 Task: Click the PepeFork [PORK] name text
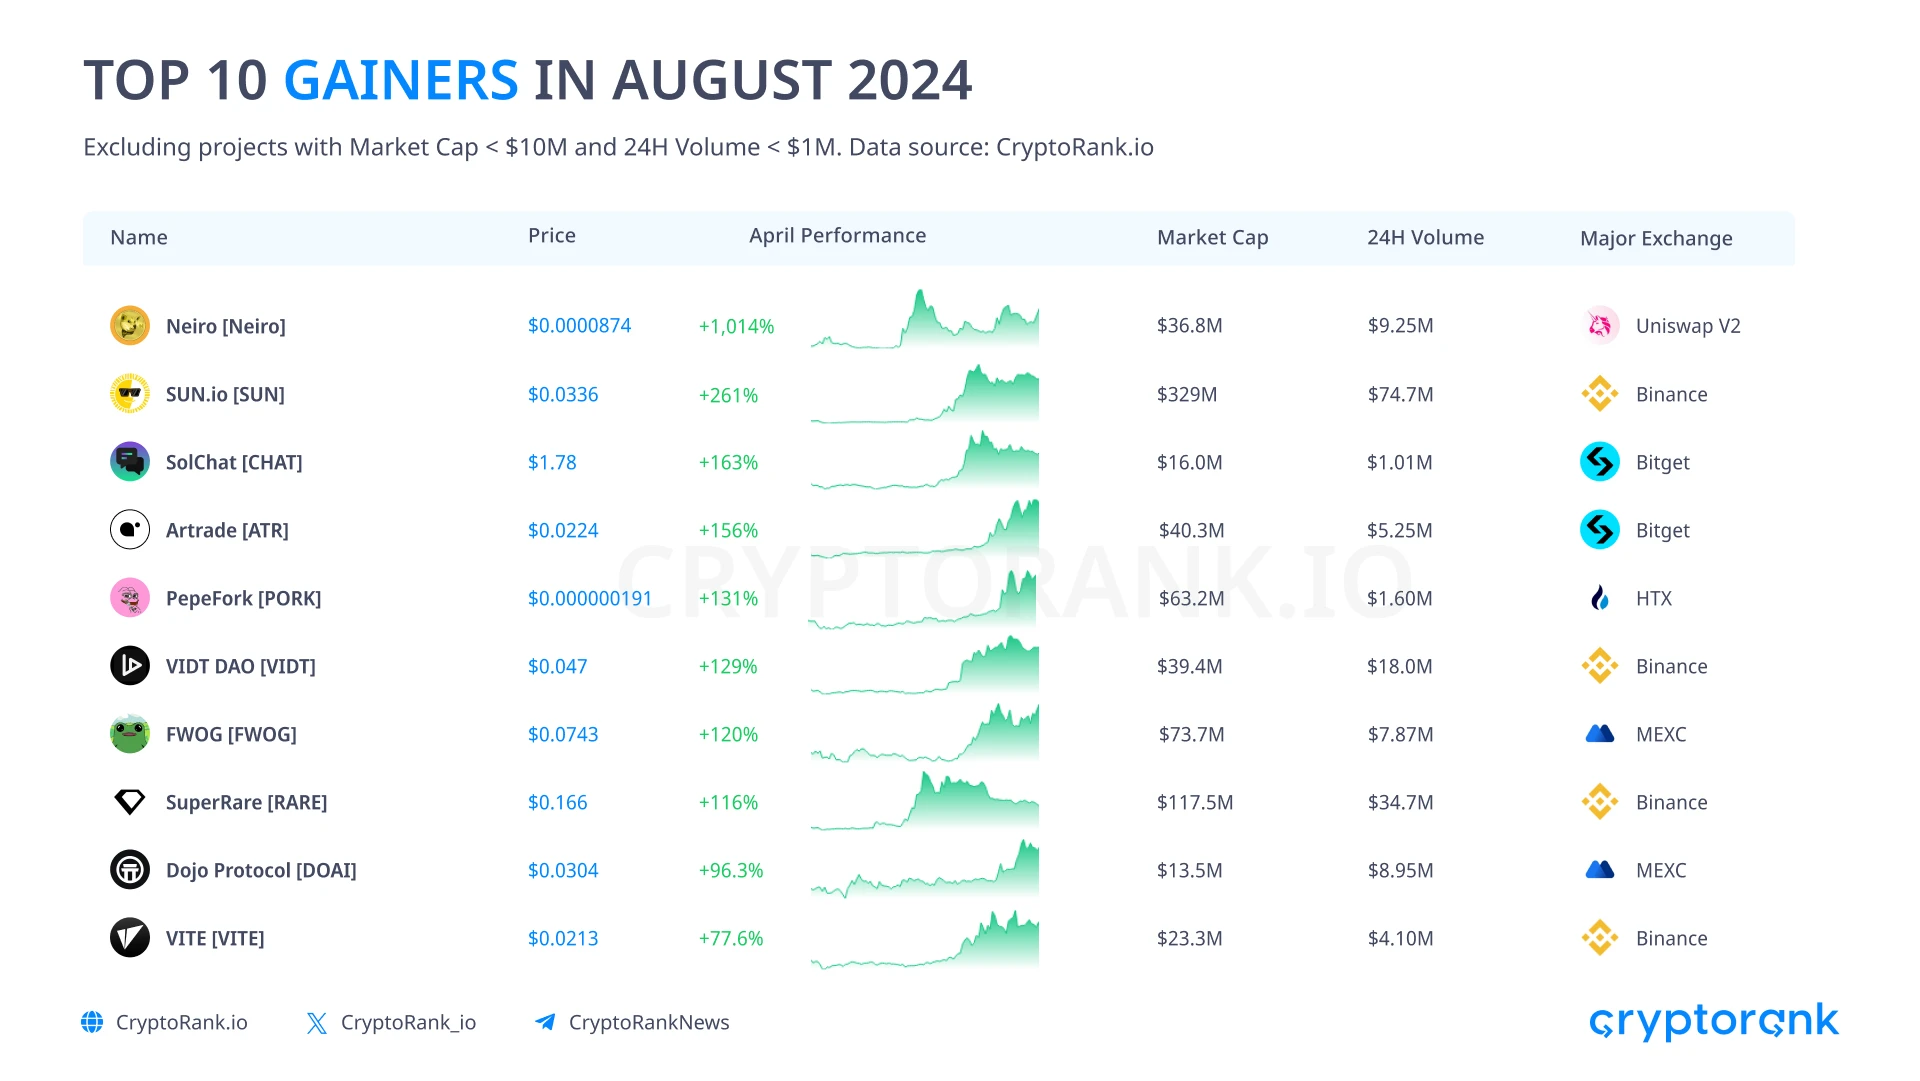coord(244,598)
